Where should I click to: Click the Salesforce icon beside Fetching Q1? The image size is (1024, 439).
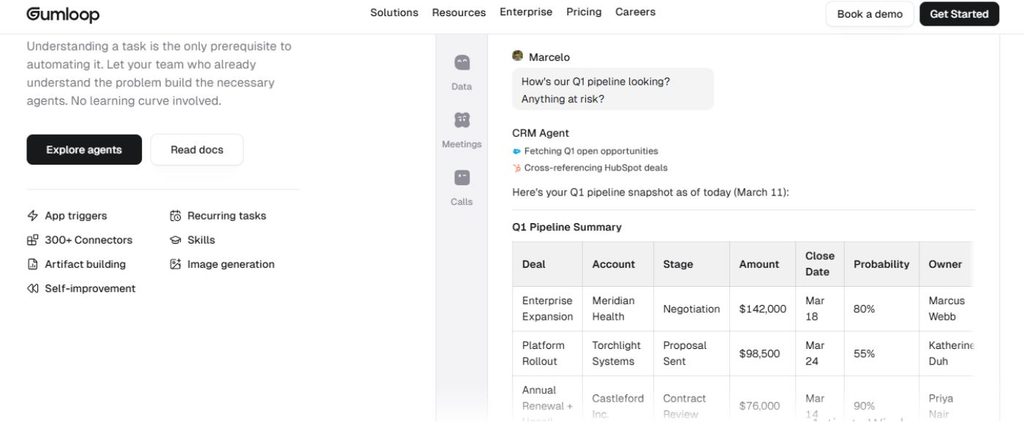[517, 151]
